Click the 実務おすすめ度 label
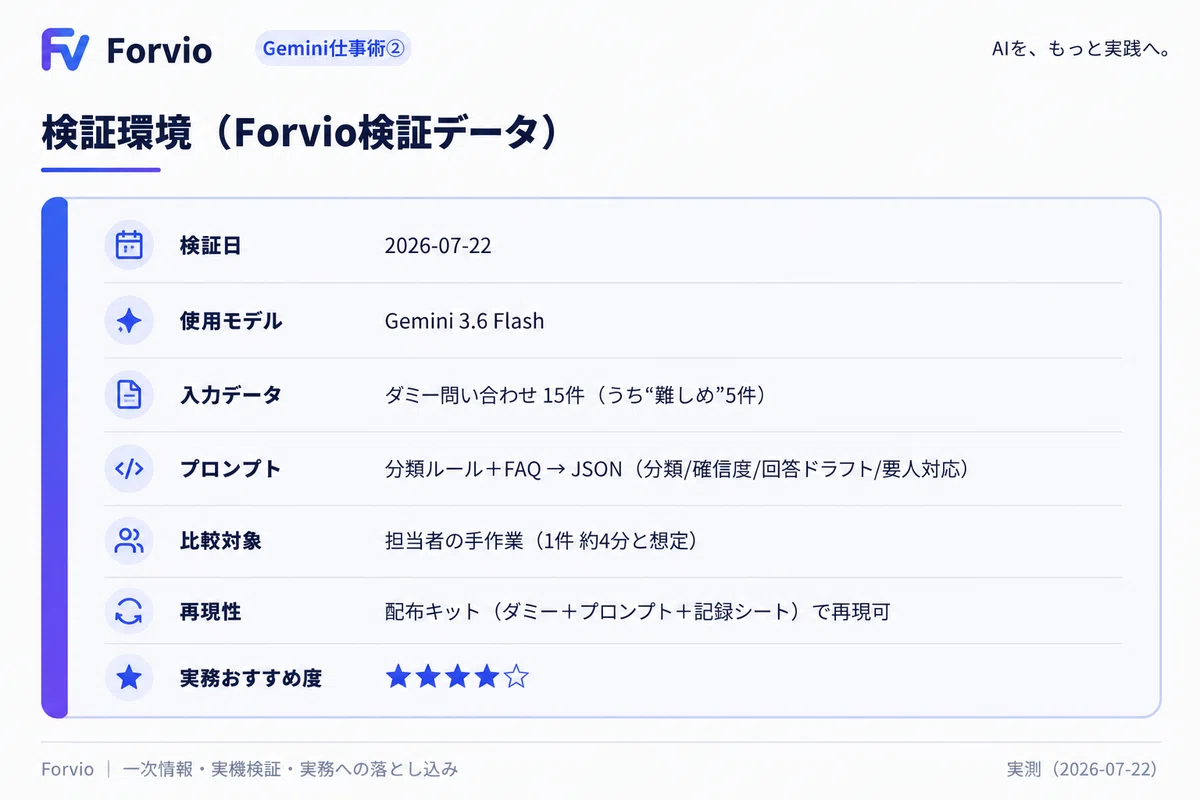The image size is (1200, 800). click(251, 678)
